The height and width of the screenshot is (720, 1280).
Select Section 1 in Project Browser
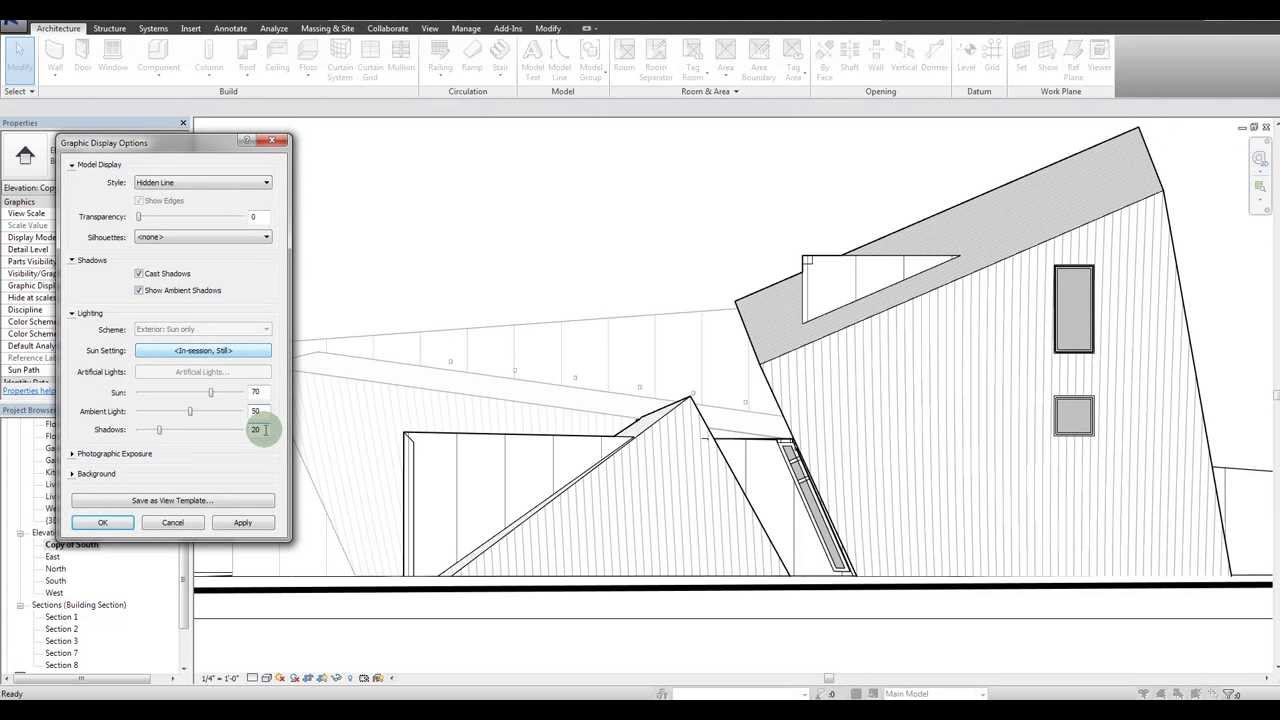[61, 617]
